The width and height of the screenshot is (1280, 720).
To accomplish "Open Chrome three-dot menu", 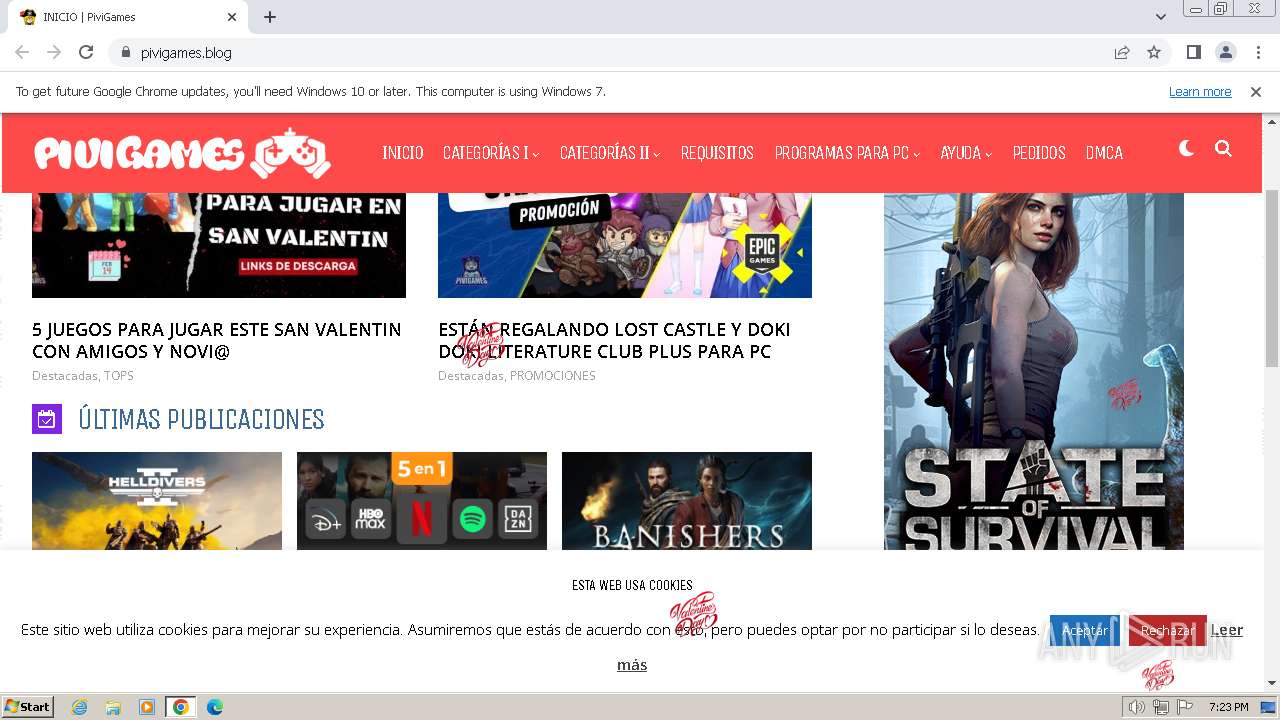I will pos(1258,52).
